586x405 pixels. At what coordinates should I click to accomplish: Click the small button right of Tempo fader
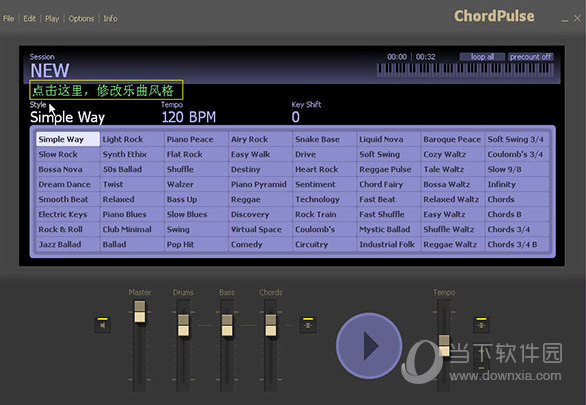pyautogui.click(x=481, y=325)
